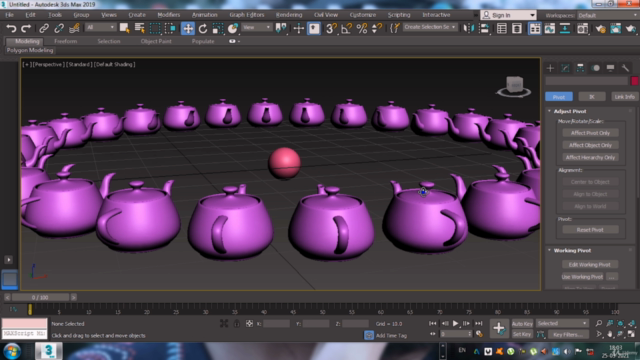This screenshot has width=640, height=360.
Task: Open the Display command panel
Action: pyautogui.click(x=611, y=68)
